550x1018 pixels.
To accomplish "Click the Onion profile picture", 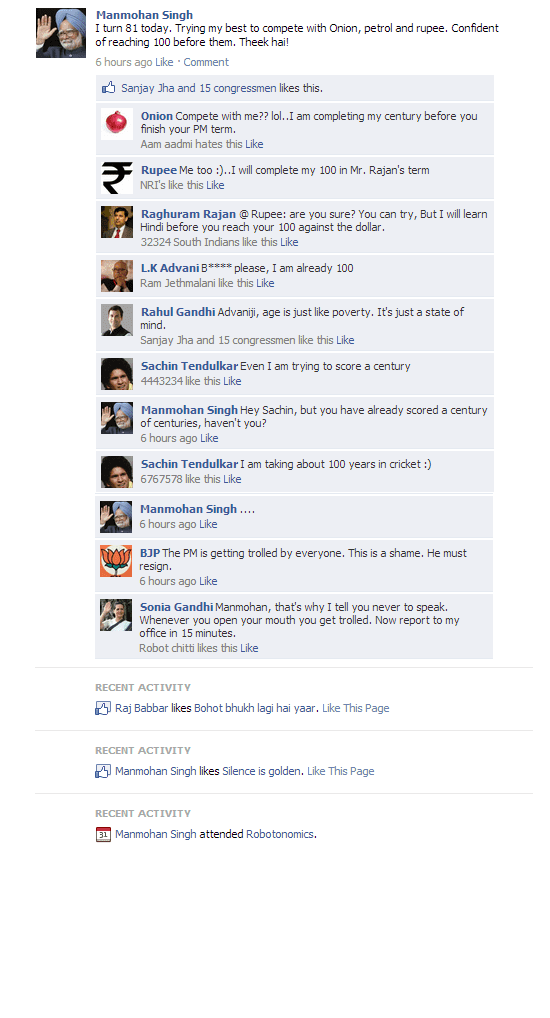I will 117,123.
